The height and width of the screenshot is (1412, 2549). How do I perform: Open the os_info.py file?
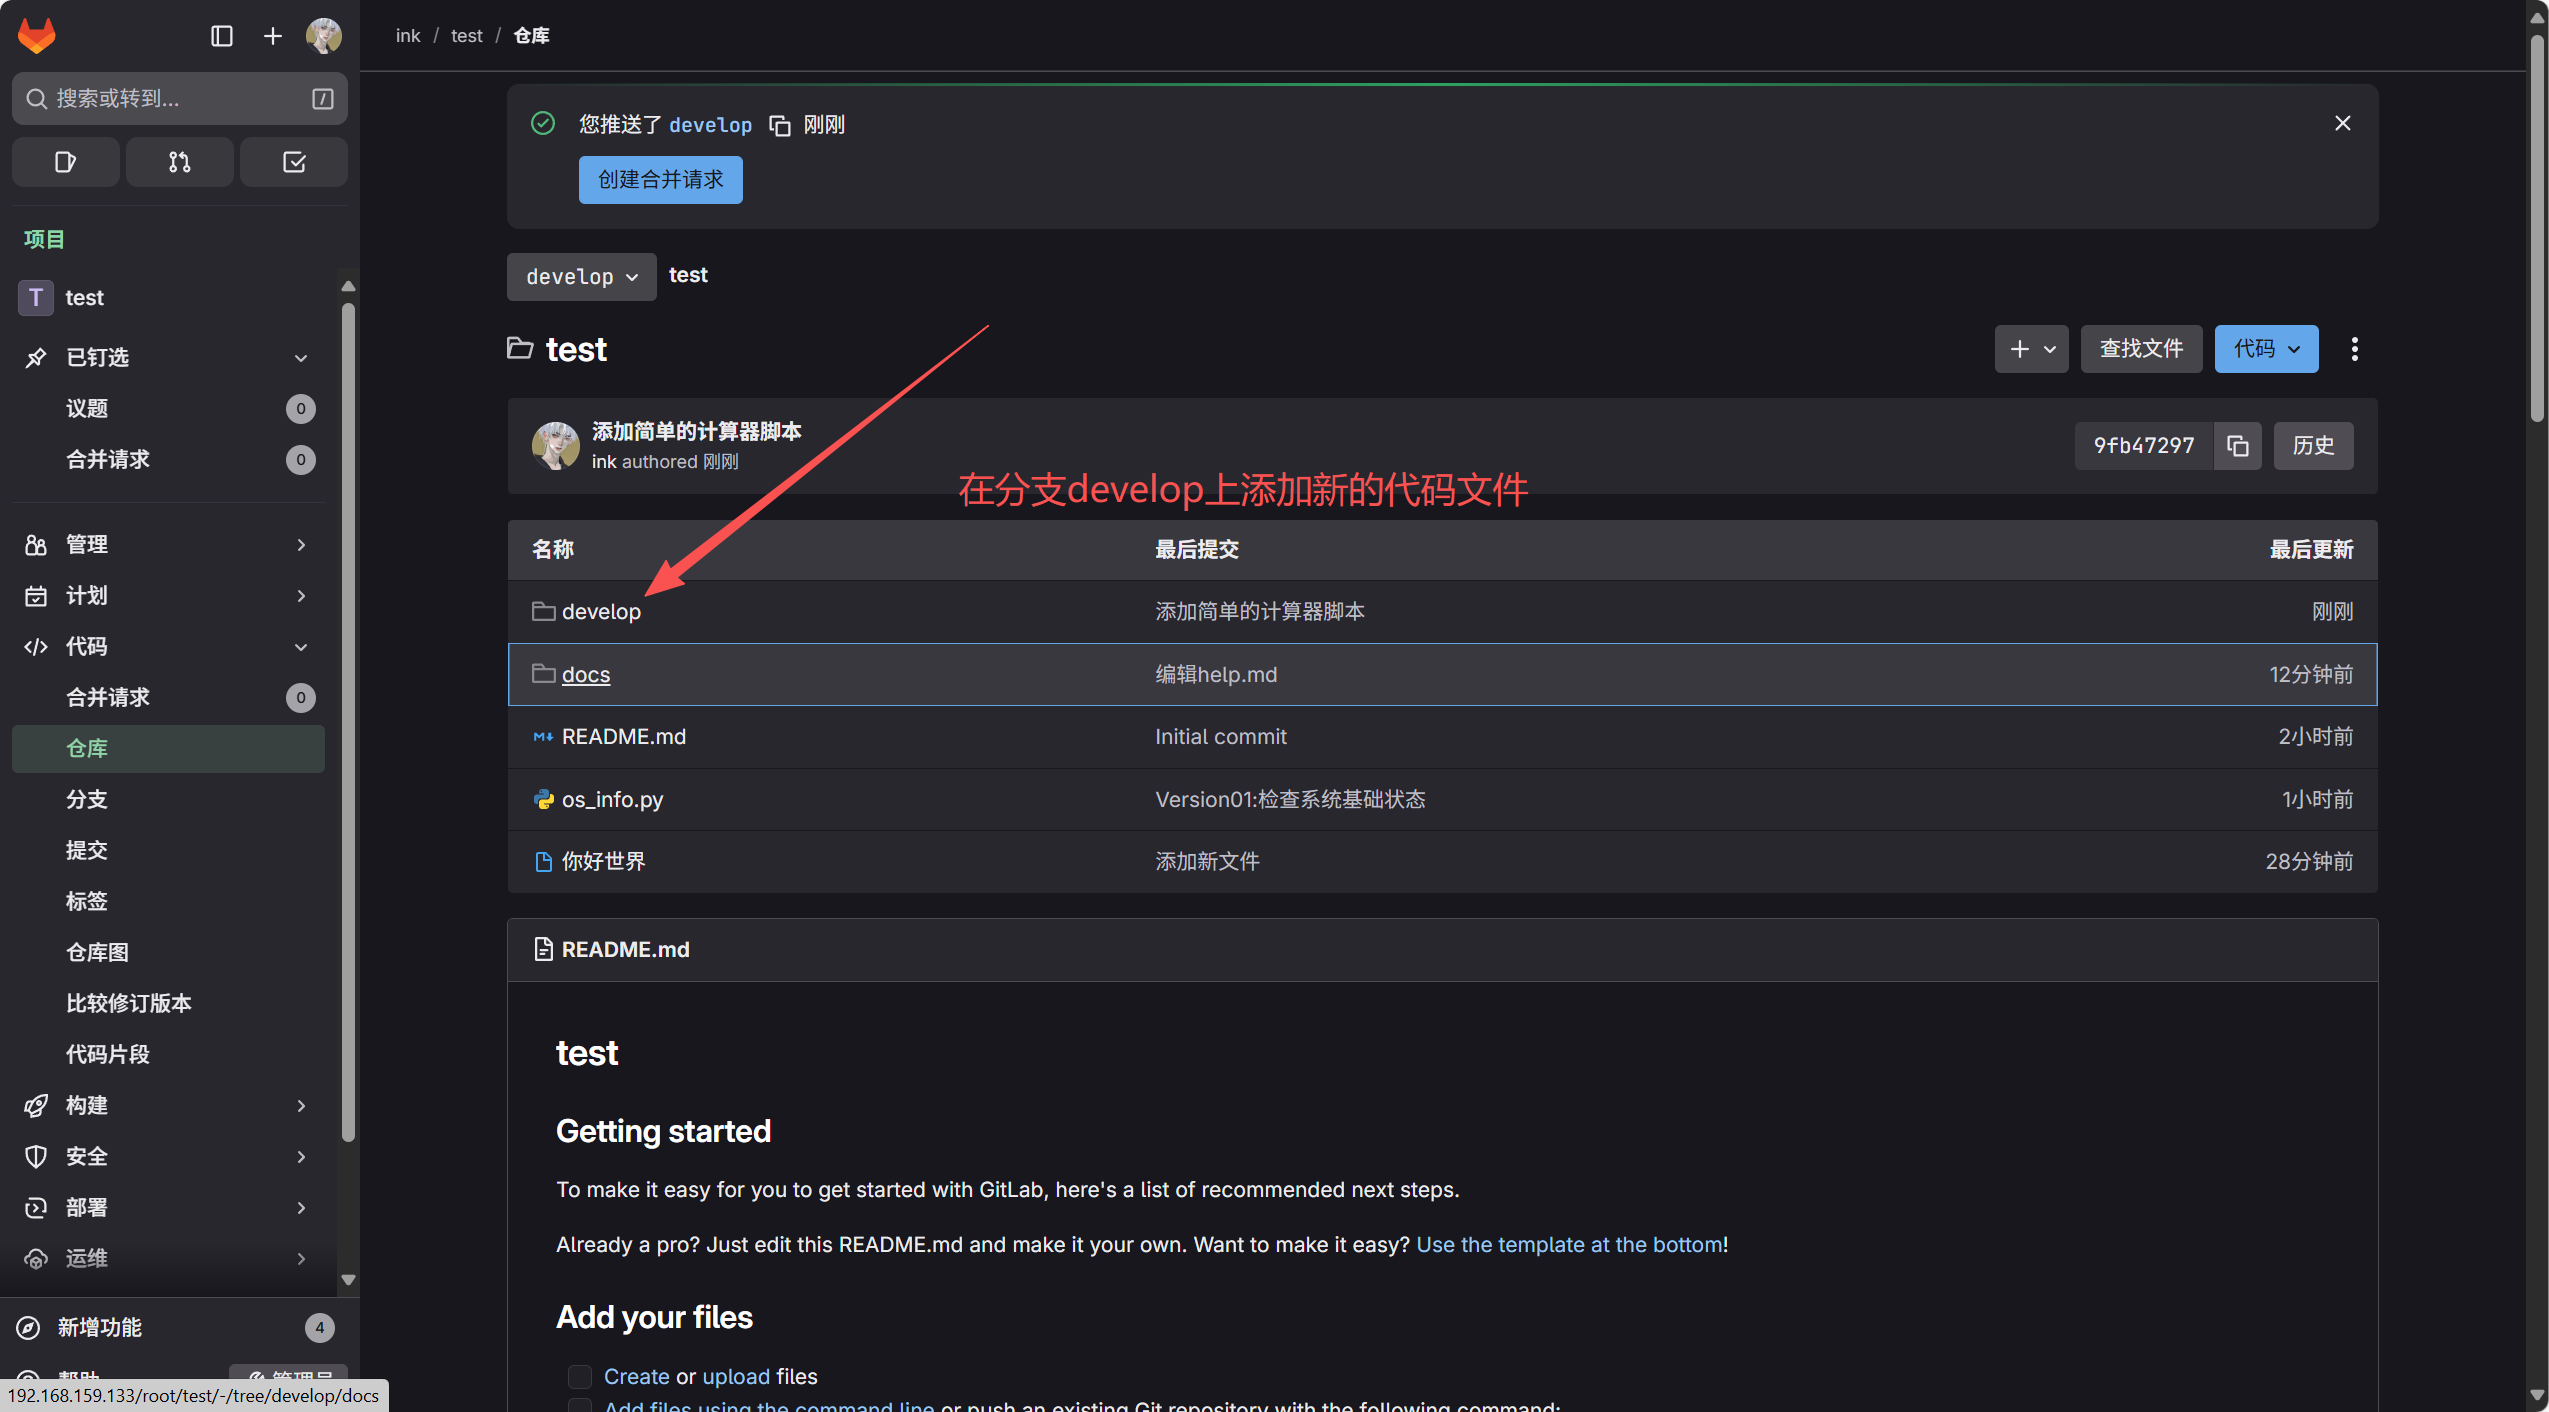612,799
